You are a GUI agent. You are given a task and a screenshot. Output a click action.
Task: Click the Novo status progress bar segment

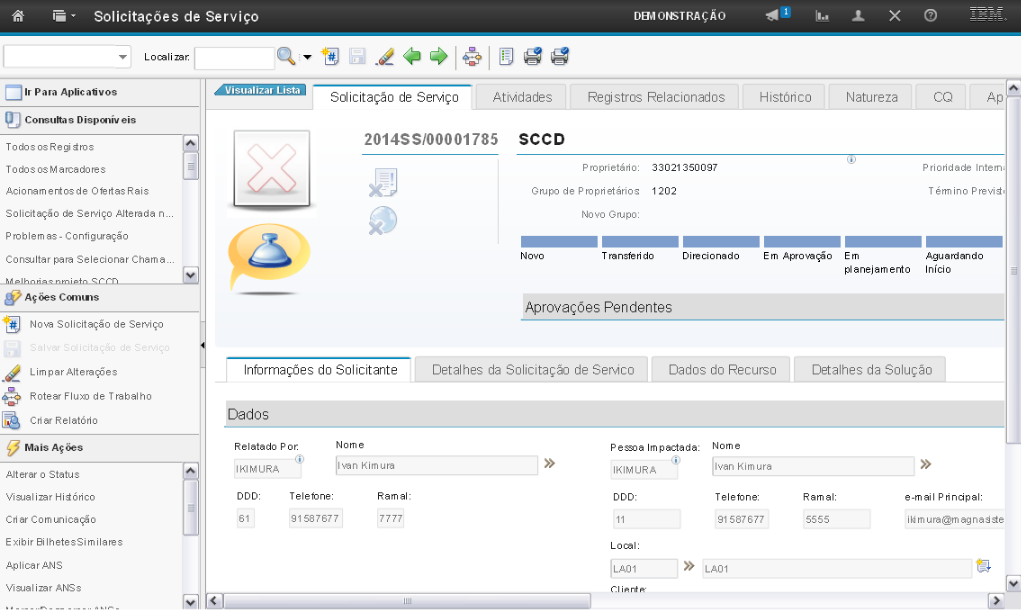point(558,242)
